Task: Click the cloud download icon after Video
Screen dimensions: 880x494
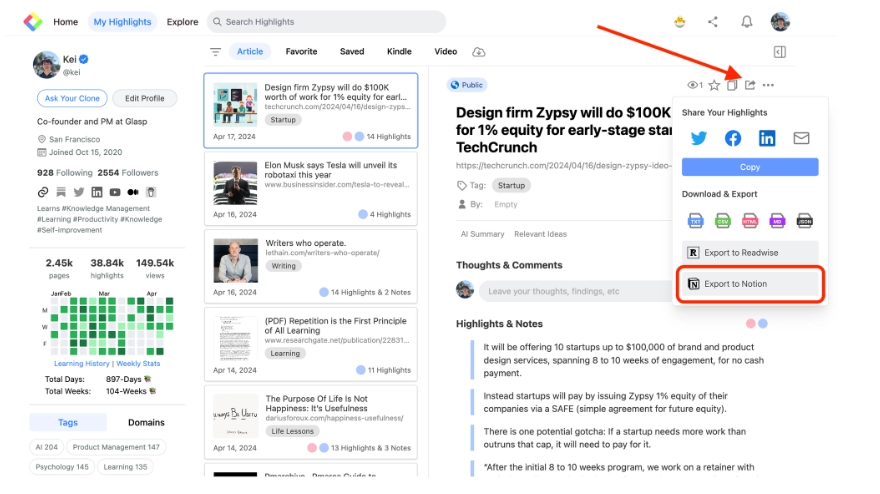Action: click(x=479, y=52)
